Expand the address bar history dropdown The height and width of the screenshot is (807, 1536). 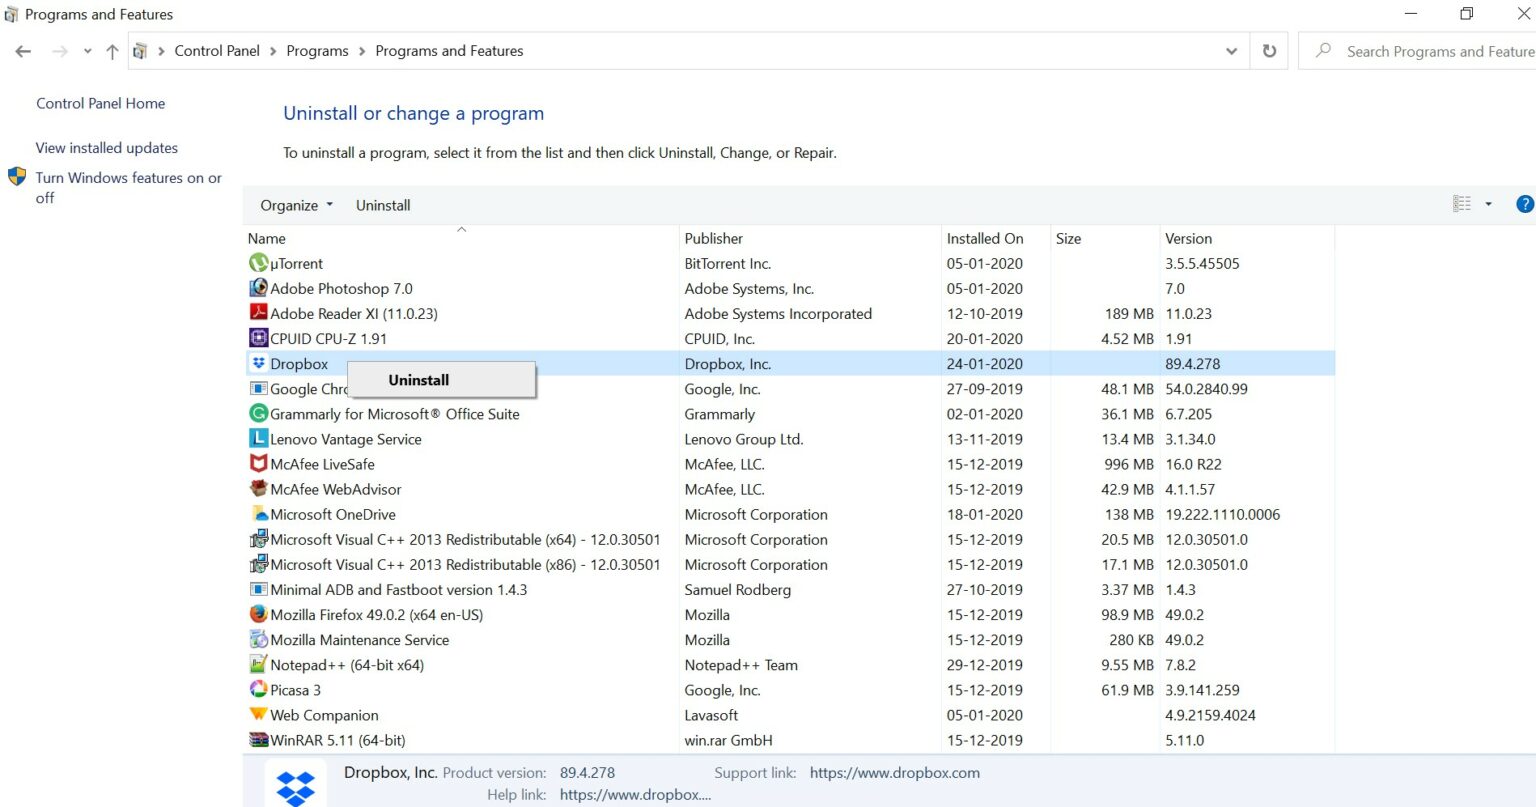(x=1231, y=51)
